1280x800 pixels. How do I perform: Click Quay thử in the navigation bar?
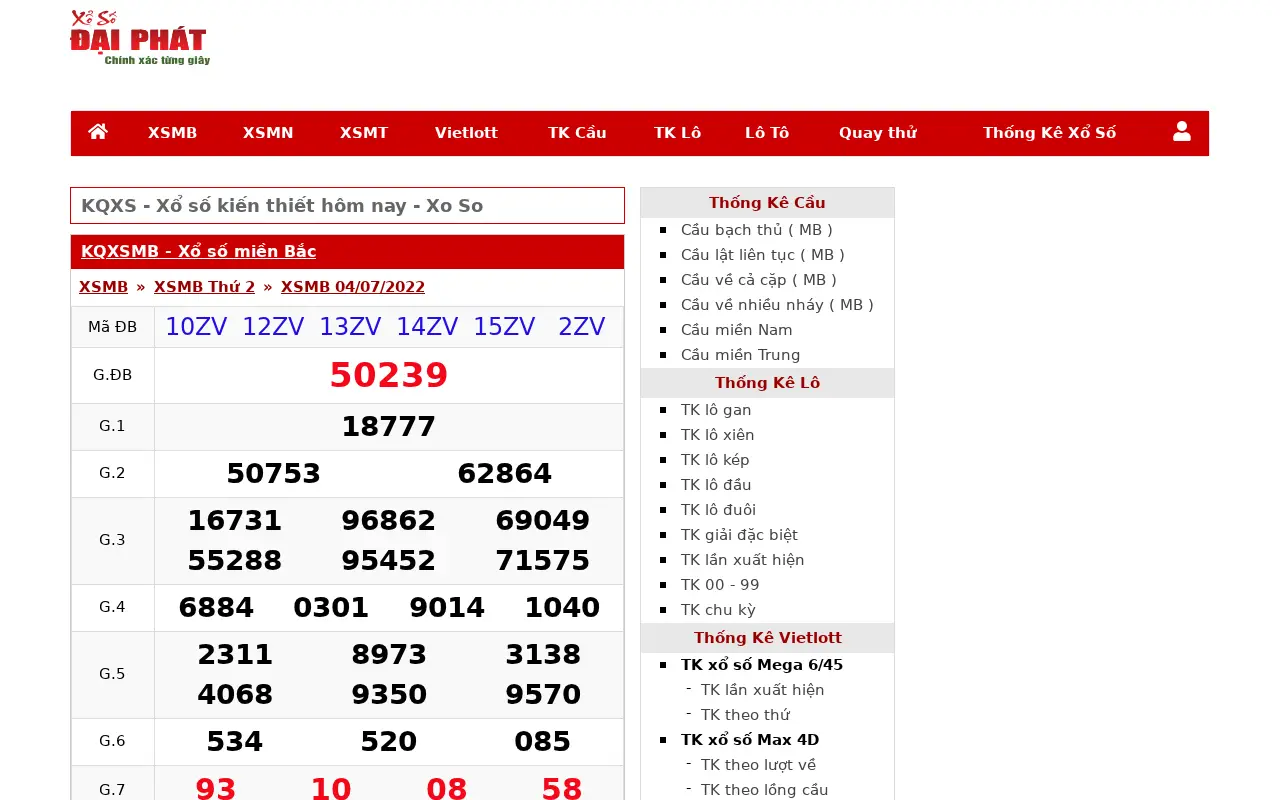(878, 133)
